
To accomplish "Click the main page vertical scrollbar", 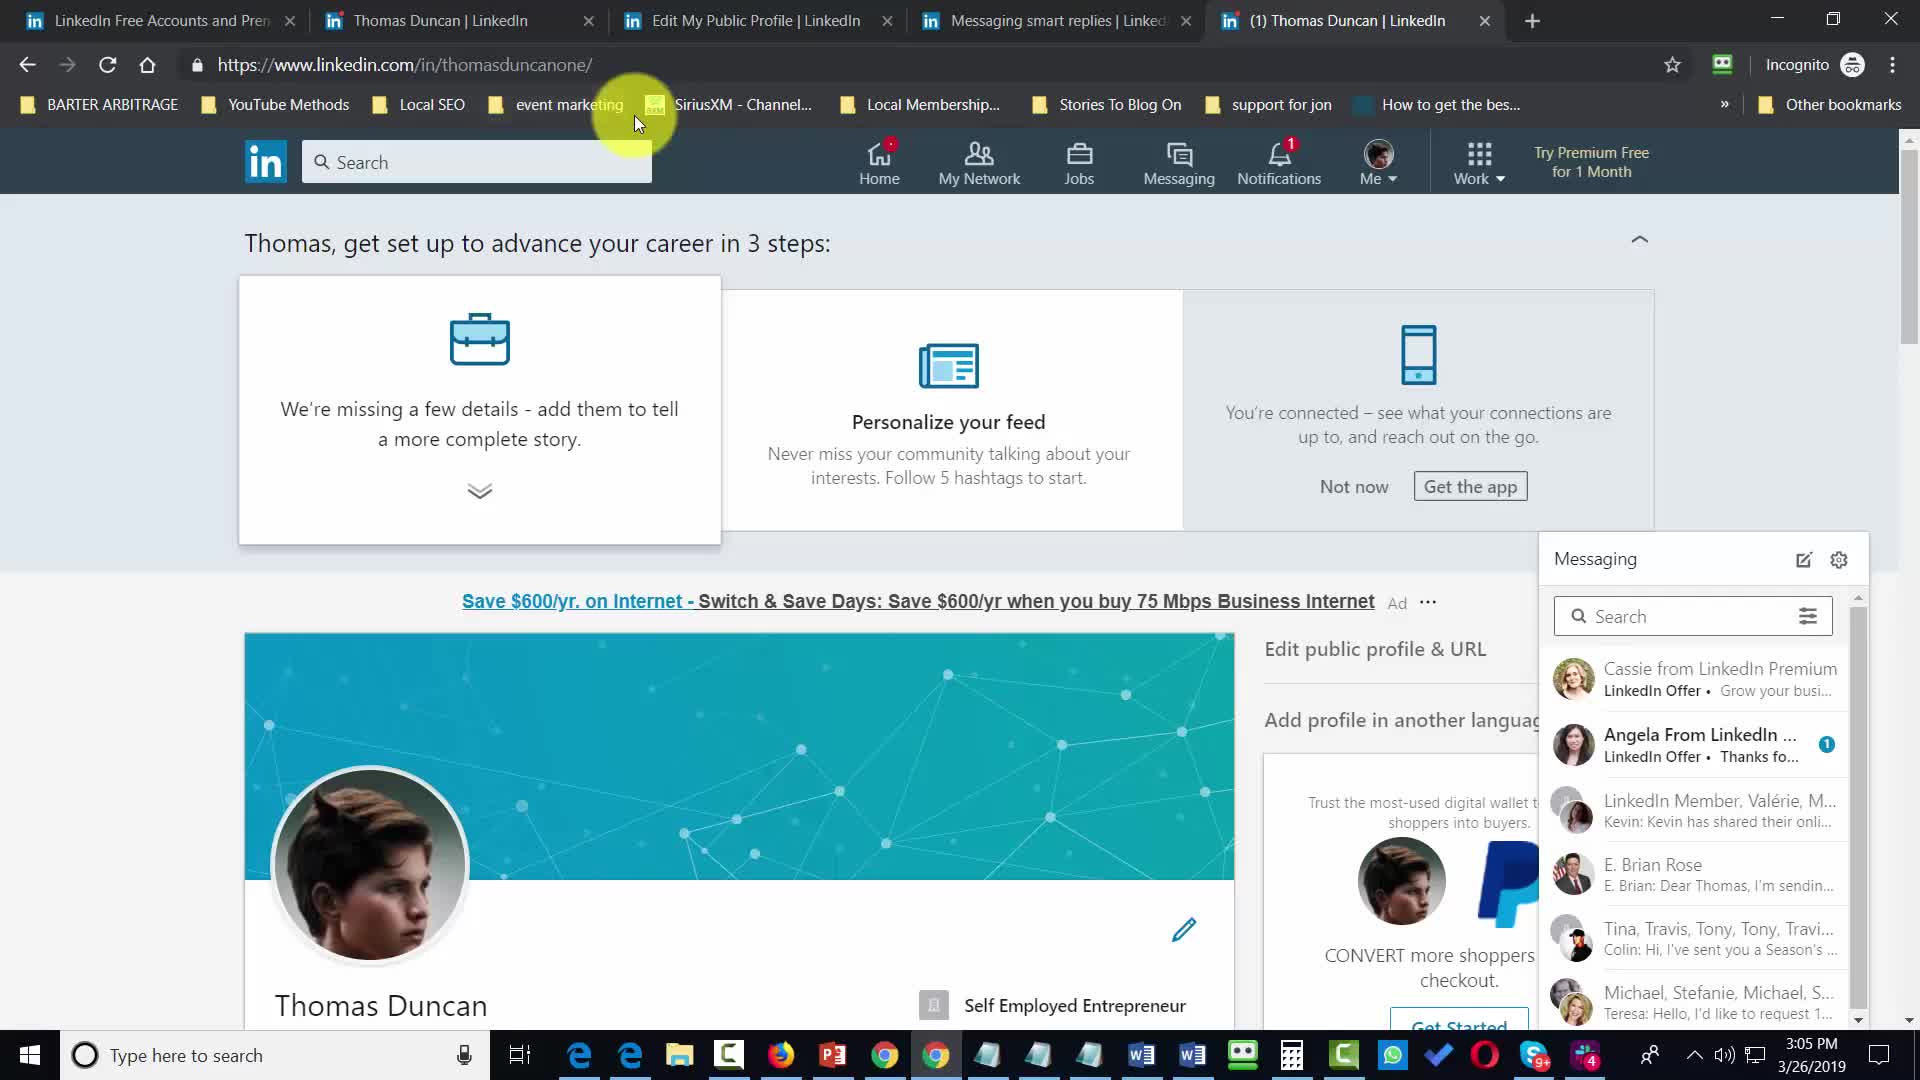I will [1909, 246].
